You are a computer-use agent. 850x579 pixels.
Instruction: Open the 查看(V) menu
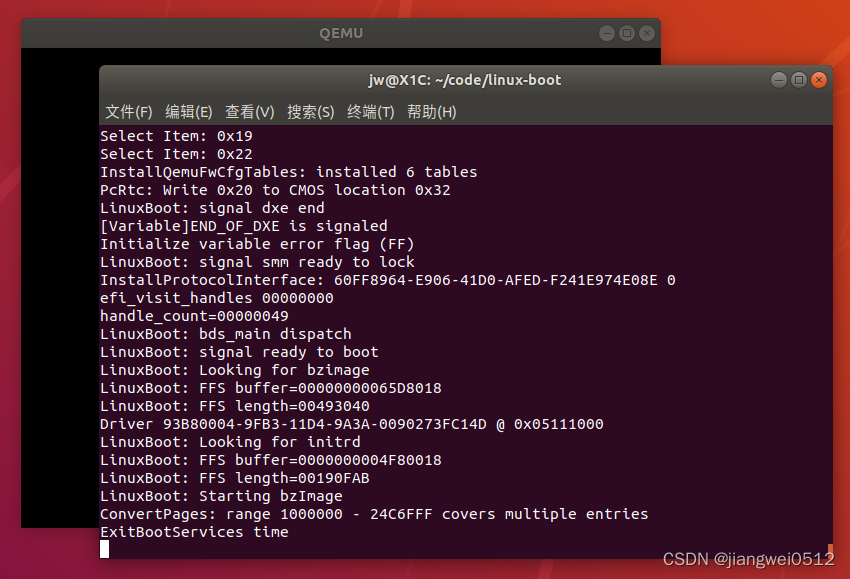tap(249, 112)
